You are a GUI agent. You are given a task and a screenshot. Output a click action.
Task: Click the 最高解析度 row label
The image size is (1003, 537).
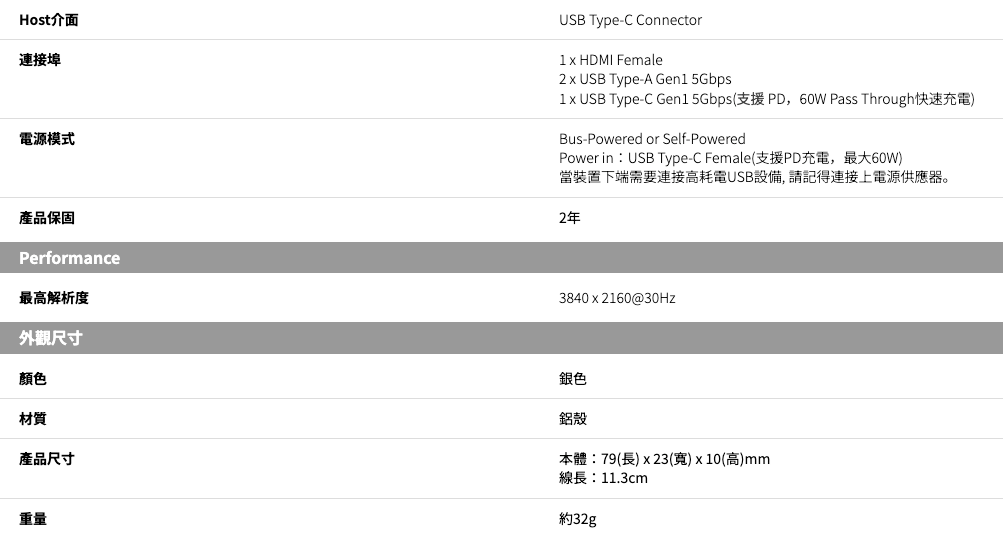click(54, 298)
